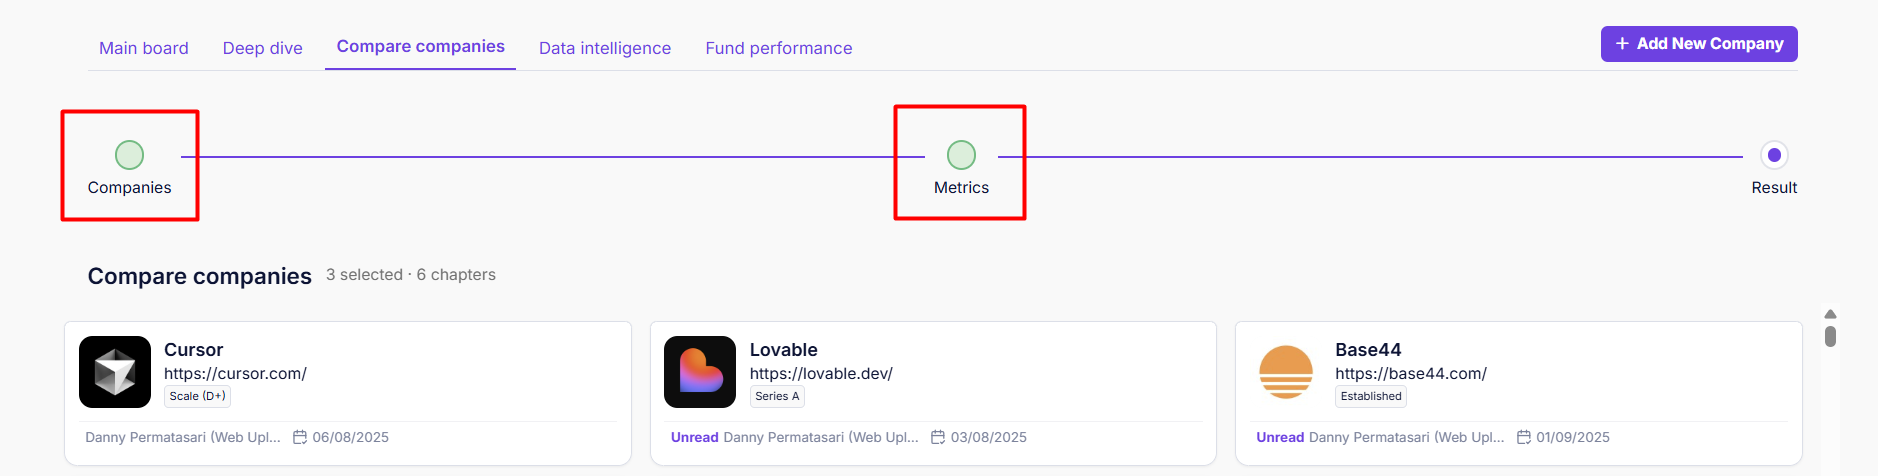Viewport: 1878px width, 476px height.
Task: Click calendar icon beside 03/08/2025
Action: [938, 437]
